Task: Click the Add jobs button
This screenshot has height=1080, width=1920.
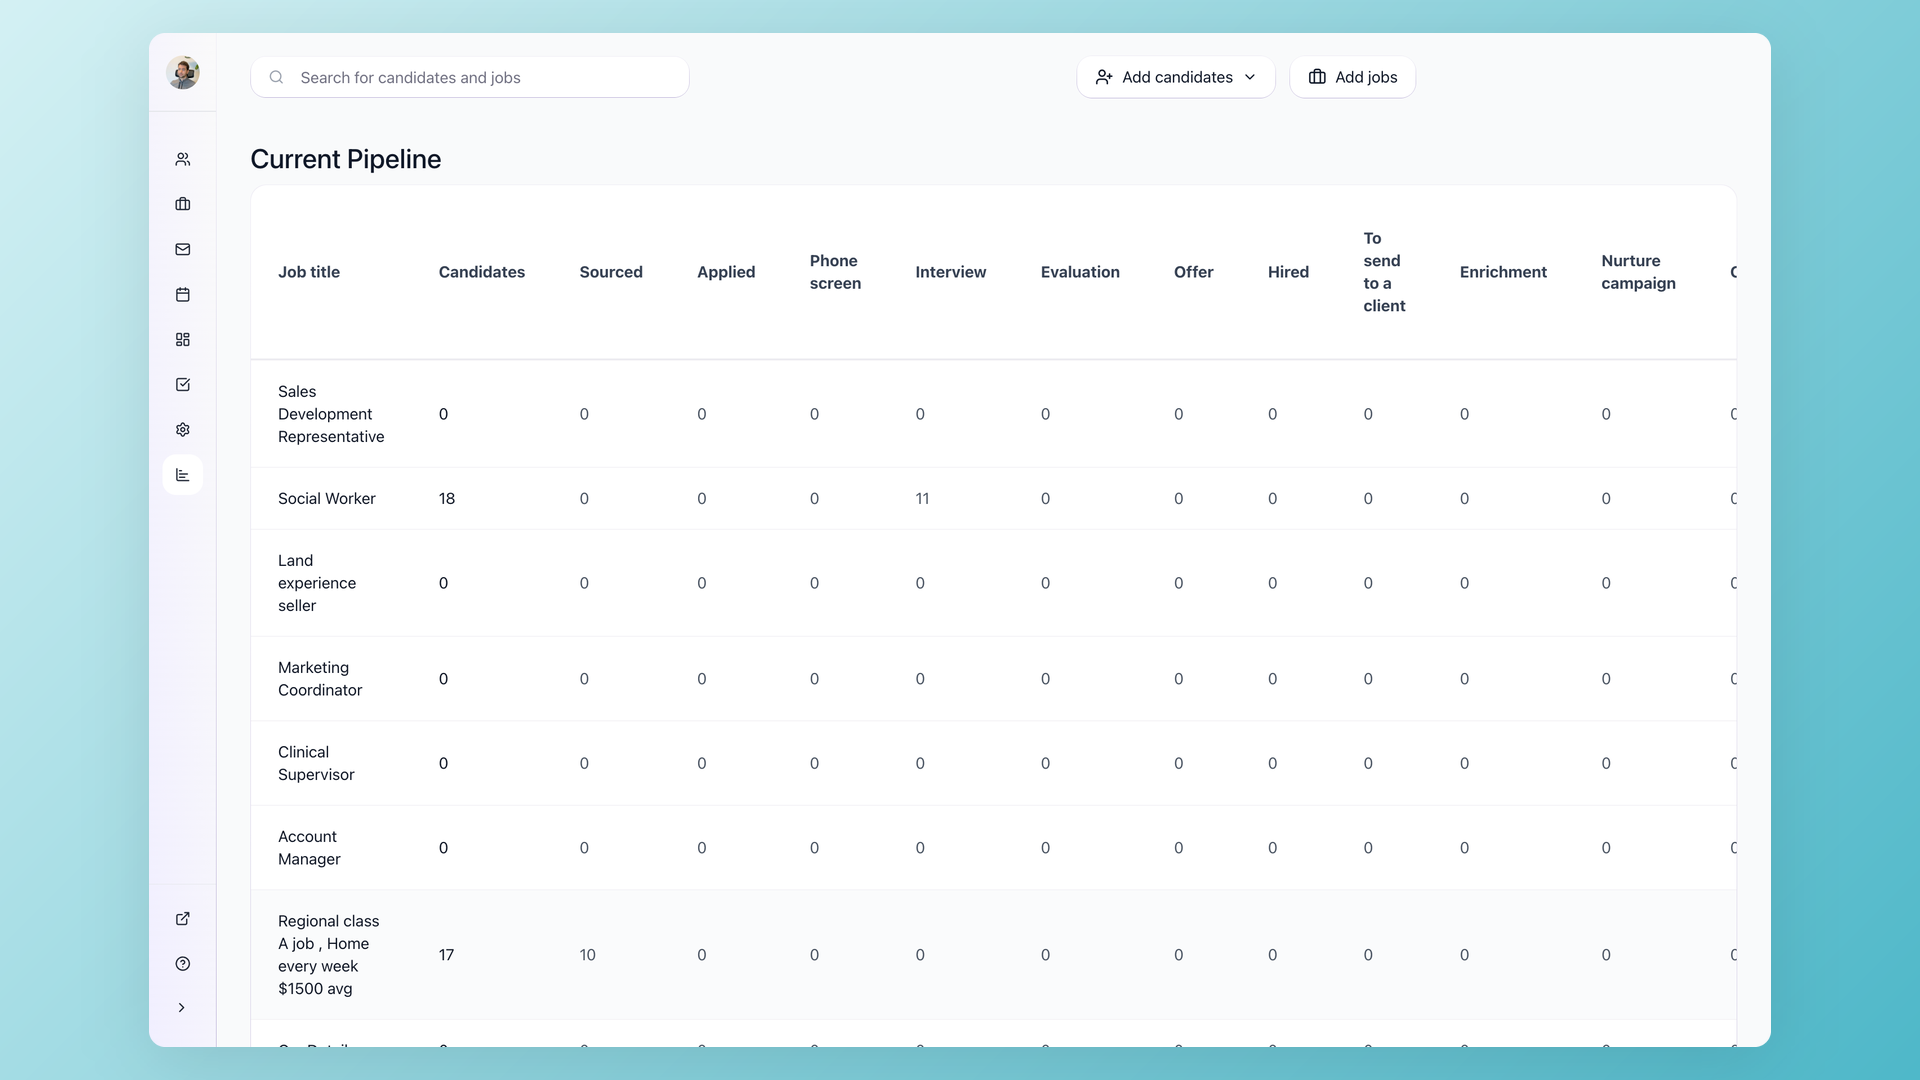Action: point(1352,77)
